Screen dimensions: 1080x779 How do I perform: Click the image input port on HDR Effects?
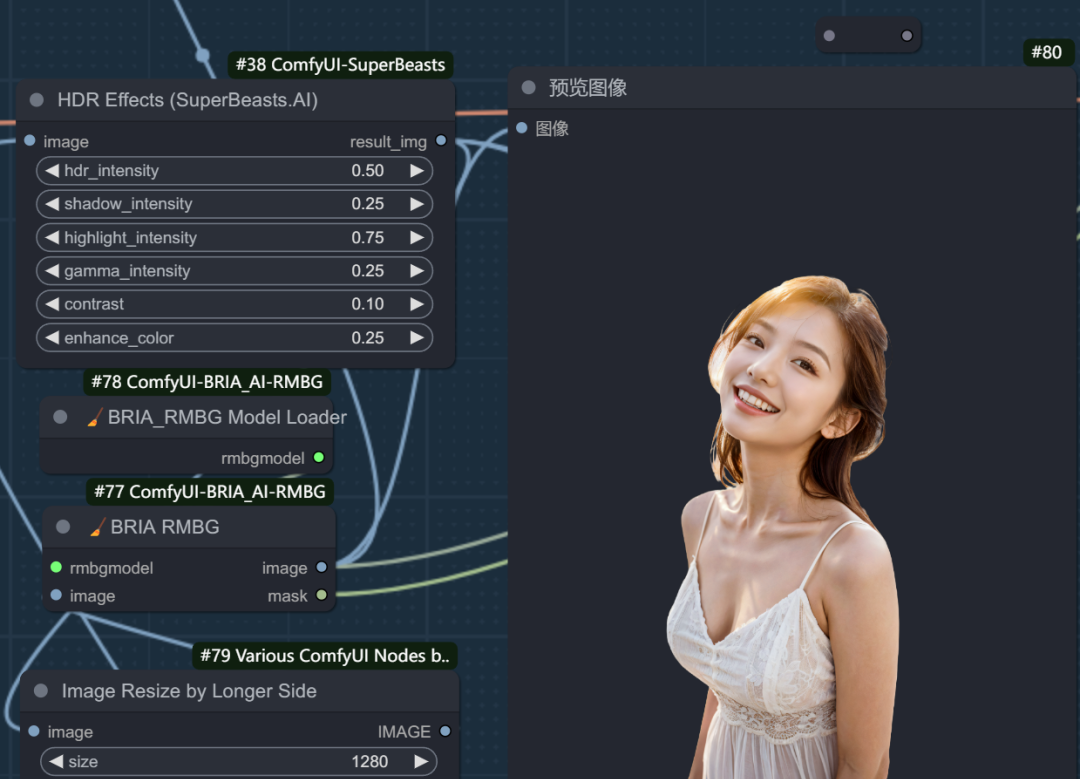pos(30,141)
